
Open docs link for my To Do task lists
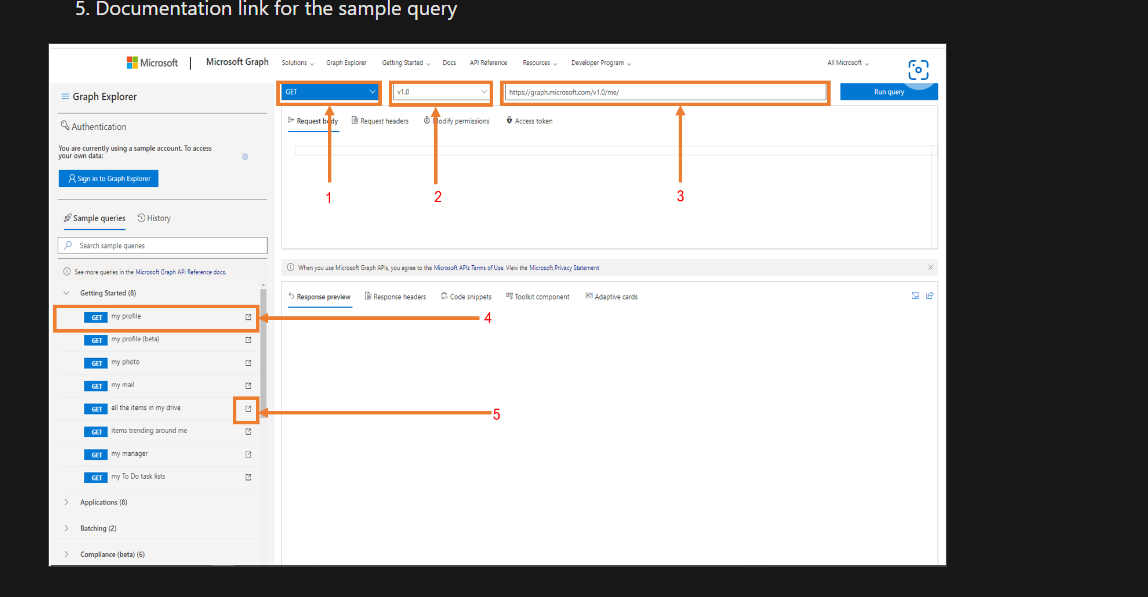(x=248, y=478)
